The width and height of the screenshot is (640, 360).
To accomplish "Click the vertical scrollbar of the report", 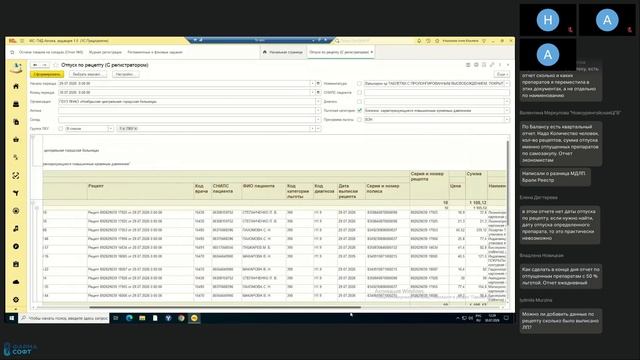I will pos(508,183).
